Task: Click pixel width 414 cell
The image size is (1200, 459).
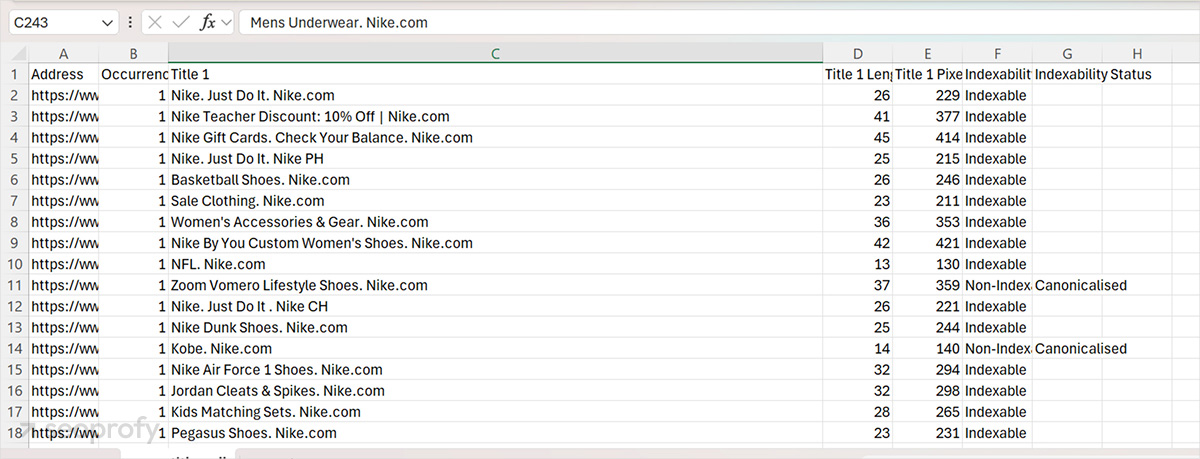Action: point(927,138)
